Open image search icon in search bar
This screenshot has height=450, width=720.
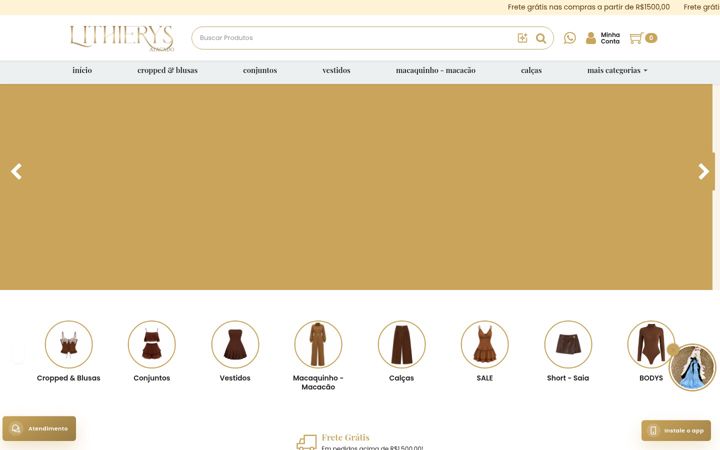point(522,38)
